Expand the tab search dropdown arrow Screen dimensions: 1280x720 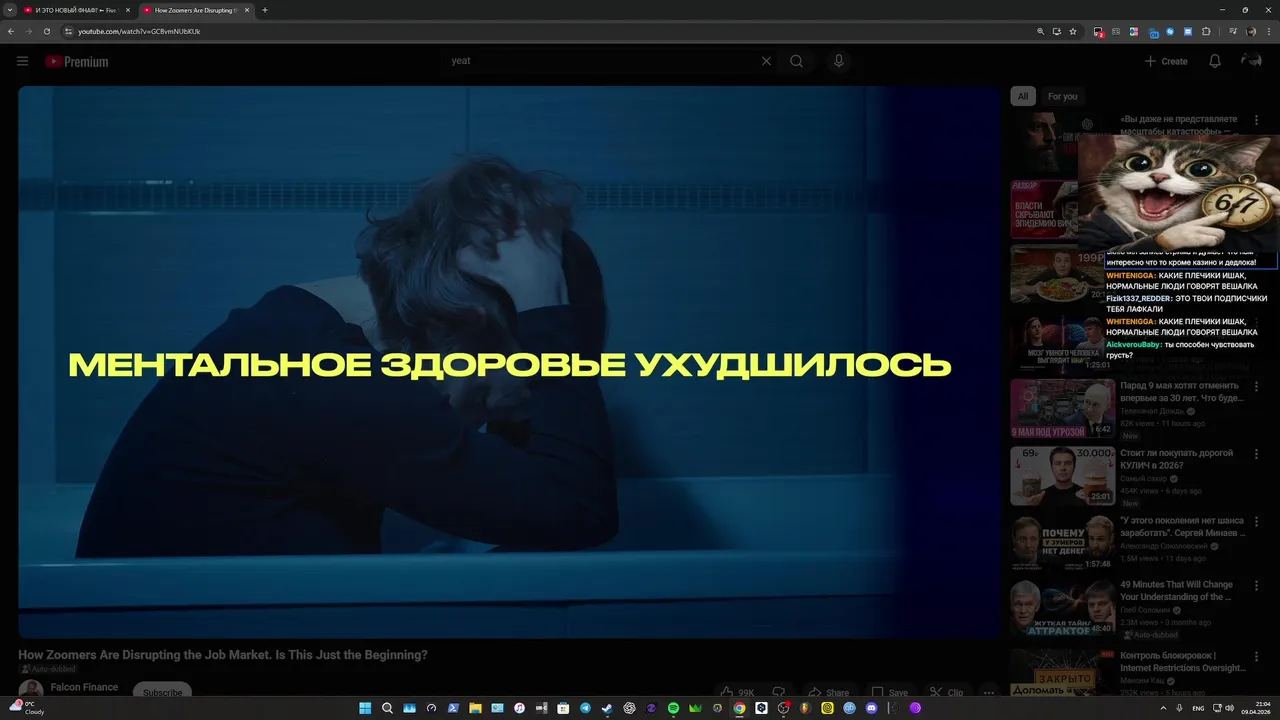tap(10, 10)
